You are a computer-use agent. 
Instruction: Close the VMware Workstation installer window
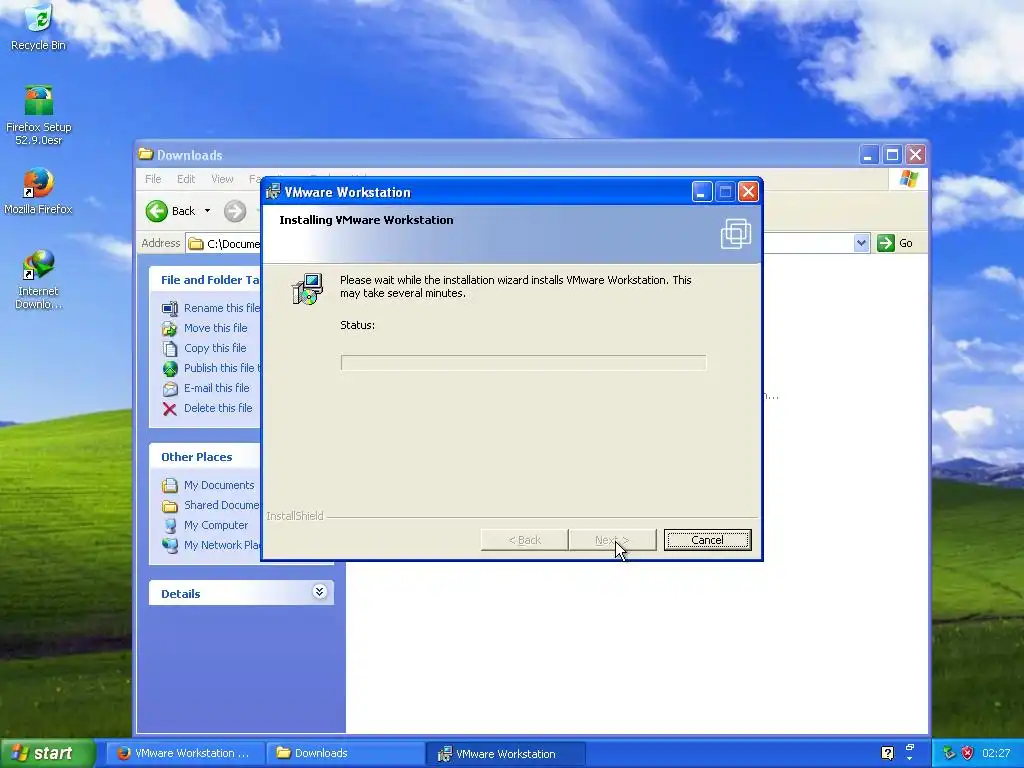click(748, 192)
